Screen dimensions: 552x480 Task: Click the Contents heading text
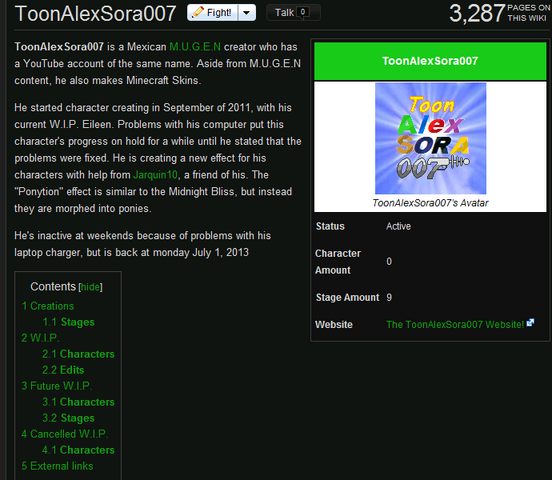click(x=53, y=286)
